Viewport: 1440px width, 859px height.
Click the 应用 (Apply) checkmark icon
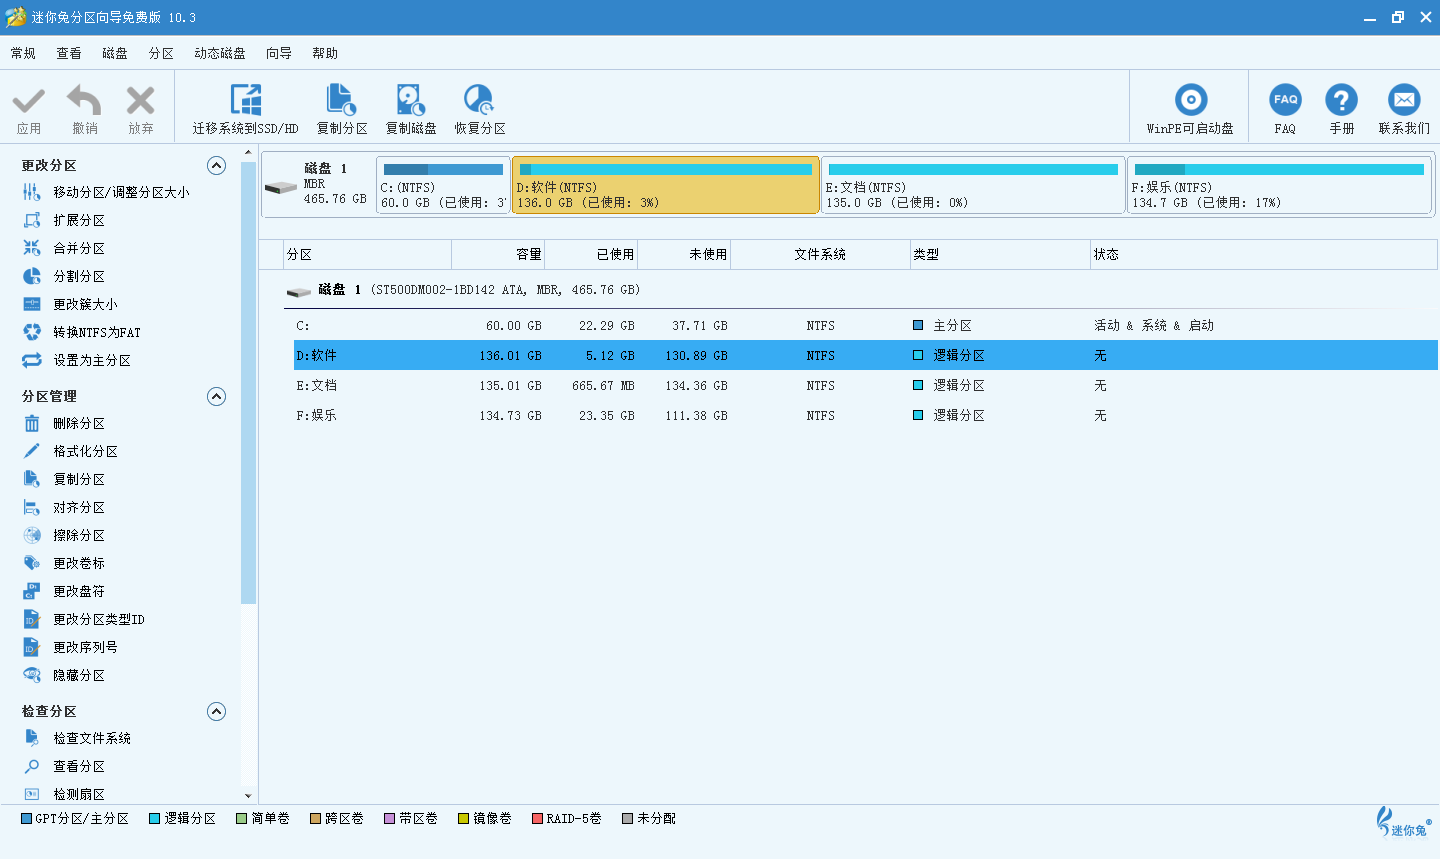(x=29, y=101)
